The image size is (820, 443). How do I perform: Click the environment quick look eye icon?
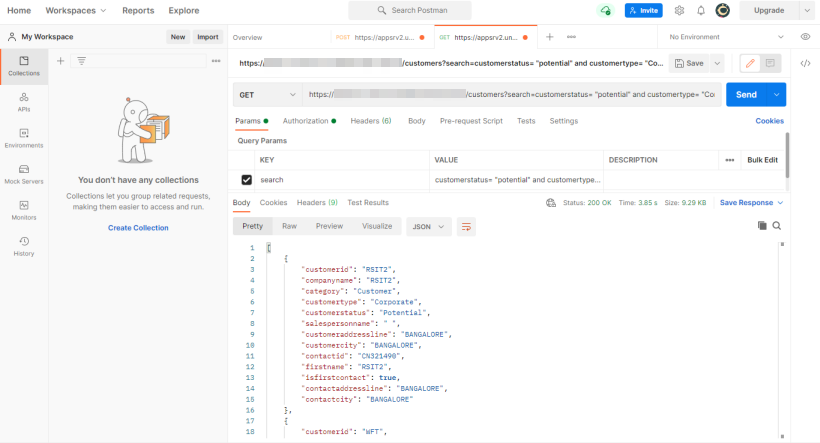(x=805, y=37)
